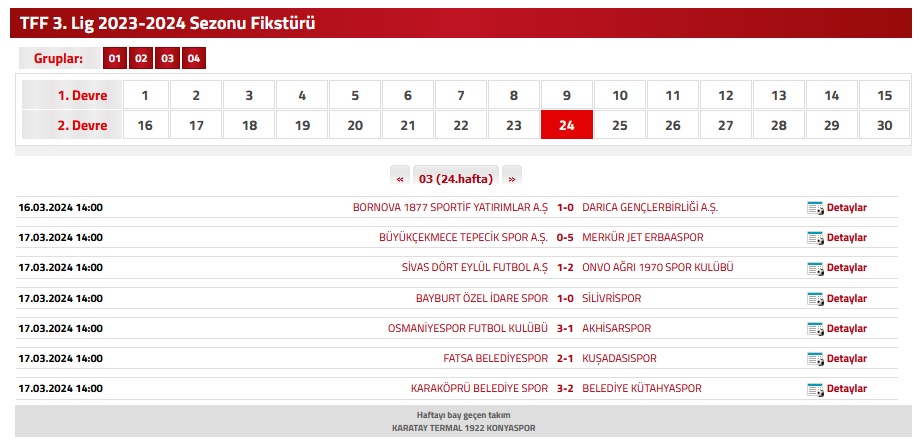Open Akhisarspor team link

616,328
